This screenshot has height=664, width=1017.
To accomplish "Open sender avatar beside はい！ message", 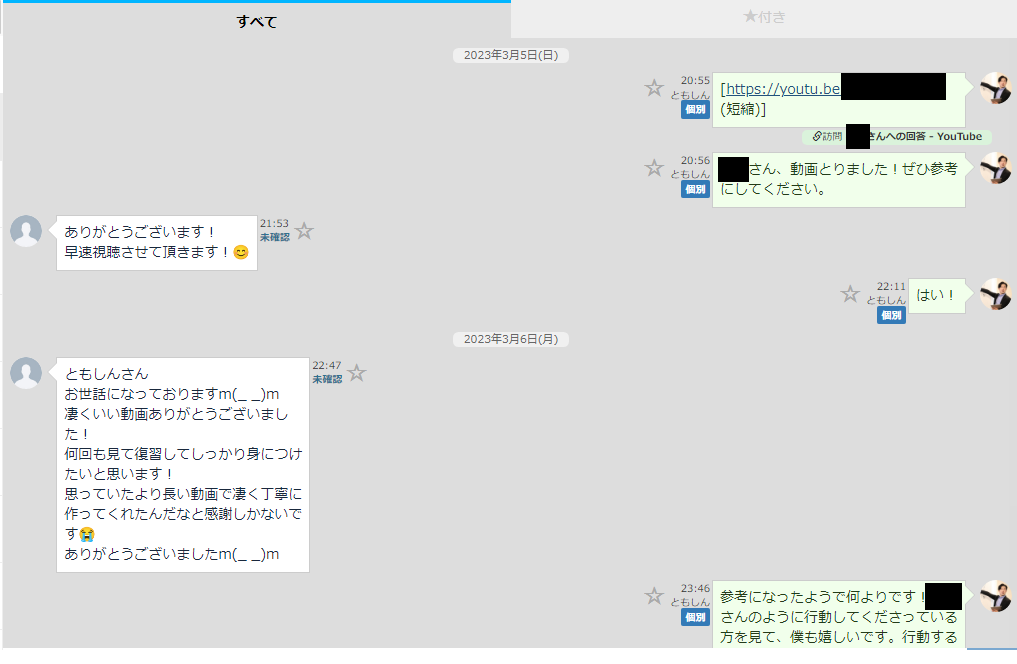I will coord(995,294).
